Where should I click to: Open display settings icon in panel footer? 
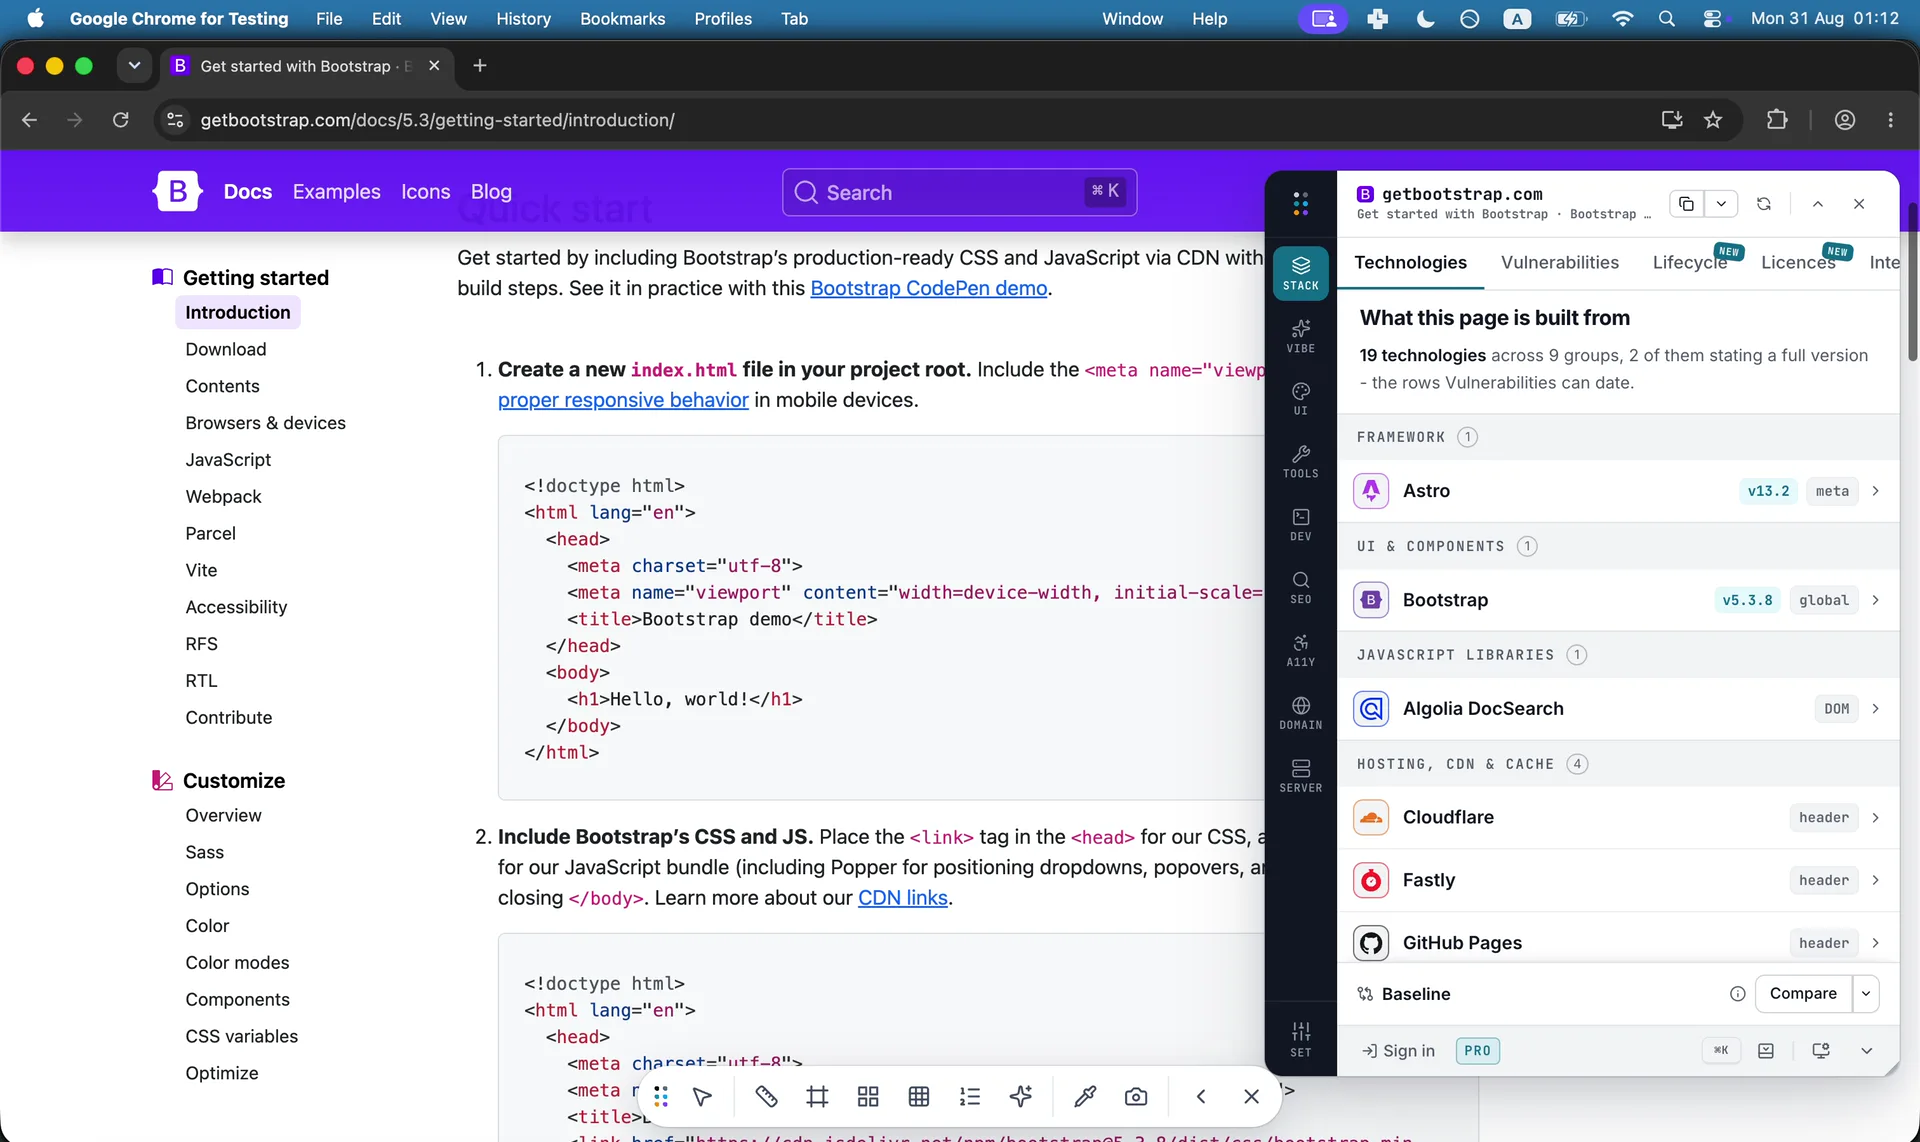pyautogui.click(x=1821, y=1051)
